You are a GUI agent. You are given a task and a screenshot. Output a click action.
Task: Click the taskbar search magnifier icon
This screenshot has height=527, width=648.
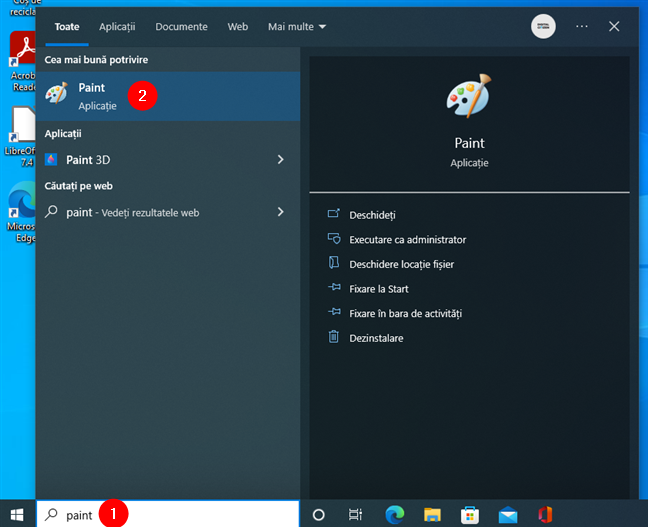pos(51,515)
